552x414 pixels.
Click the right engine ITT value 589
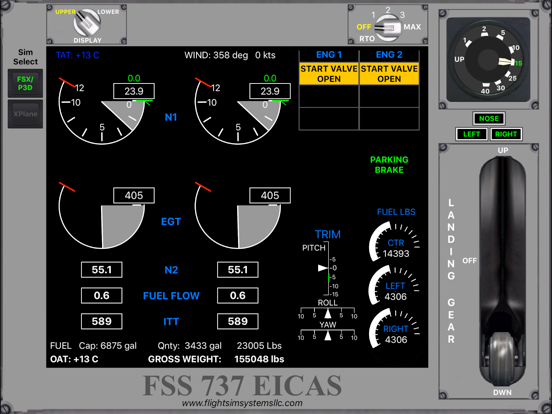(238, 321)
